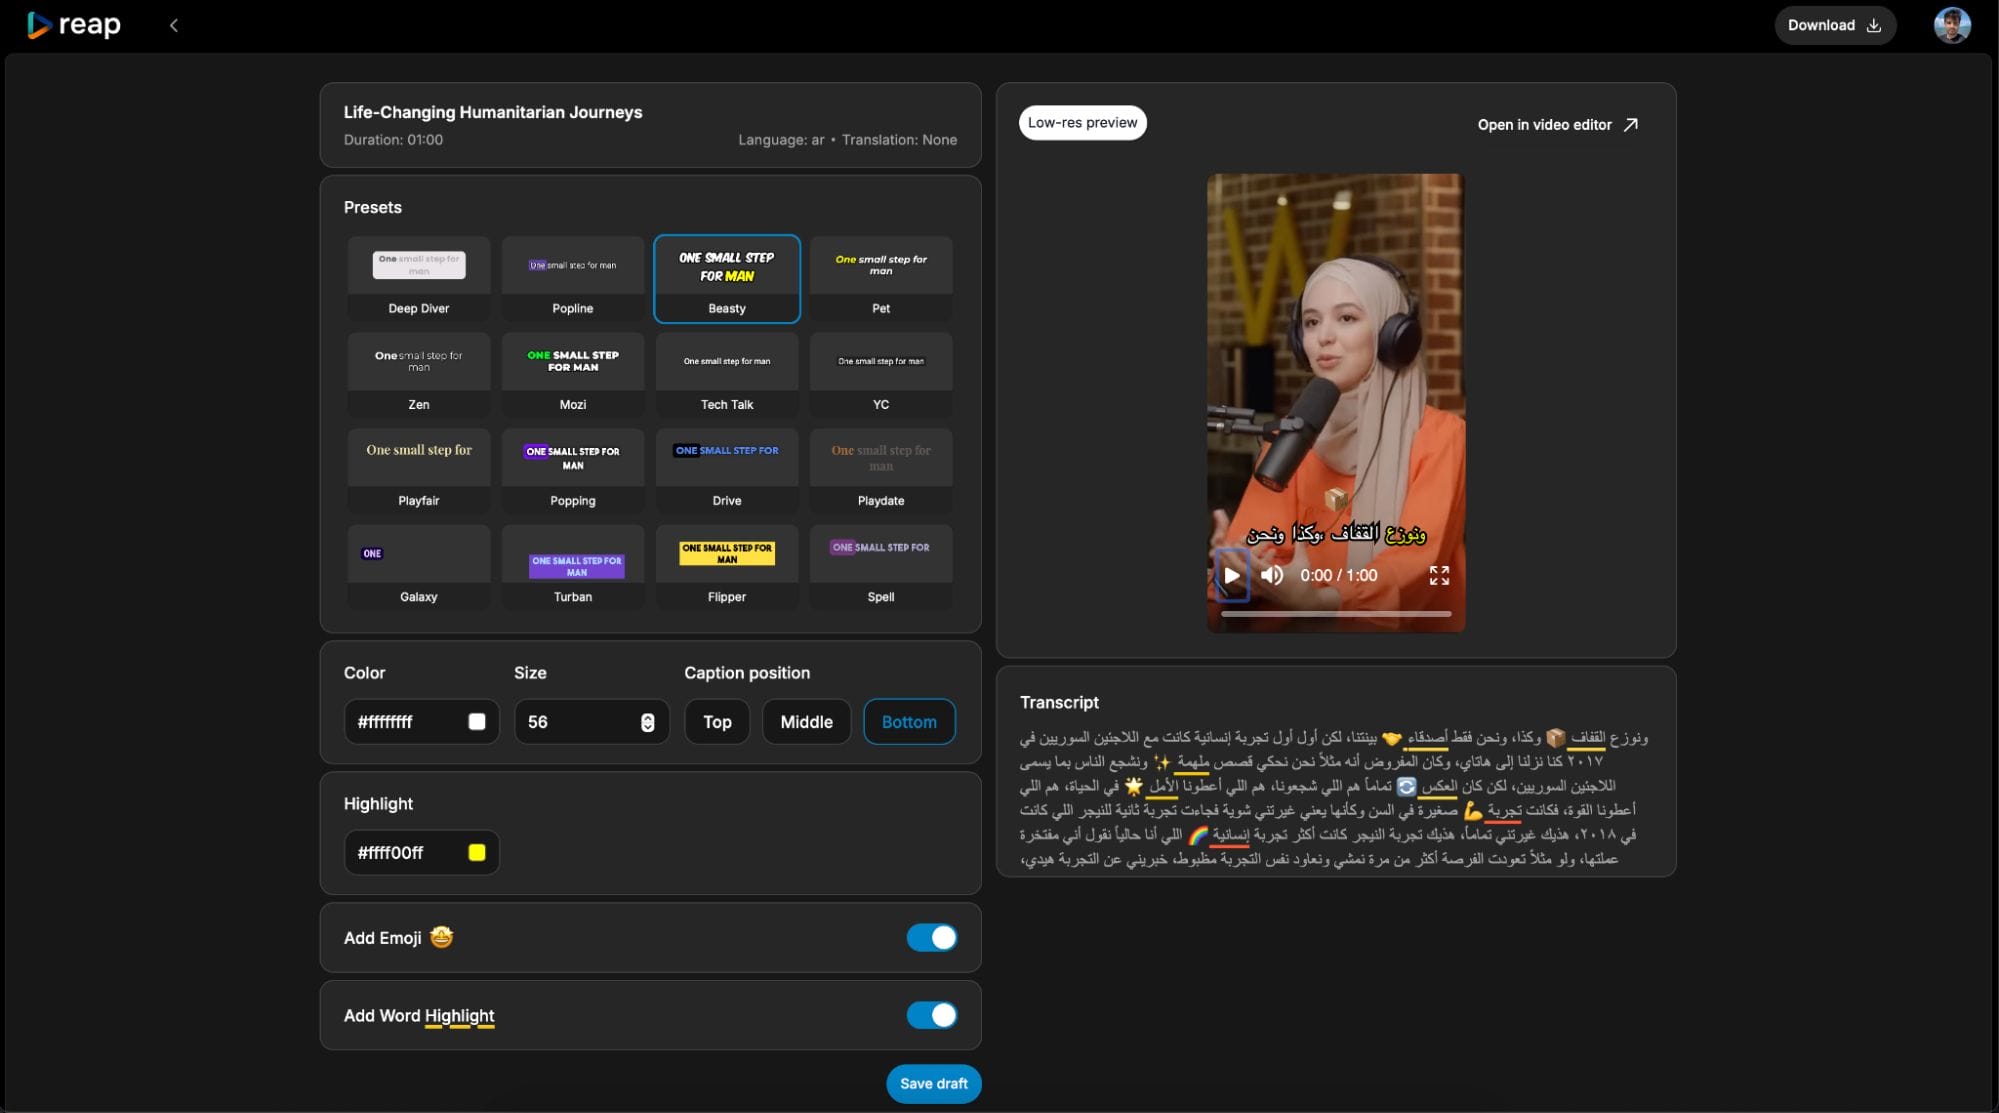Click the reap logo
The height and width of the screenshot is (1113, 1999).
click(74, 25)
